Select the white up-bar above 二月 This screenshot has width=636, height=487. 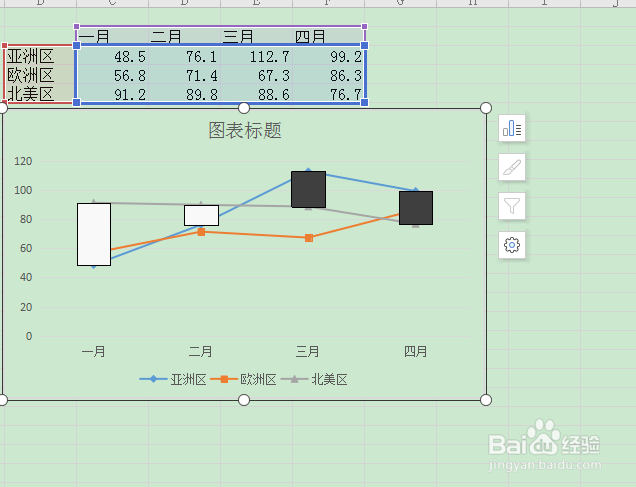202,215
